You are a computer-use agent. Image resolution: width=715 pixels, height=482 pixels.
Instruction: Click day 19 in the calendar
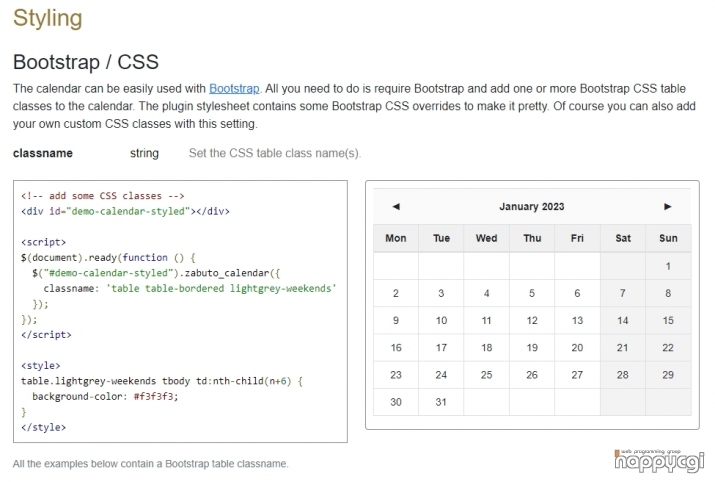pos(532,348)
